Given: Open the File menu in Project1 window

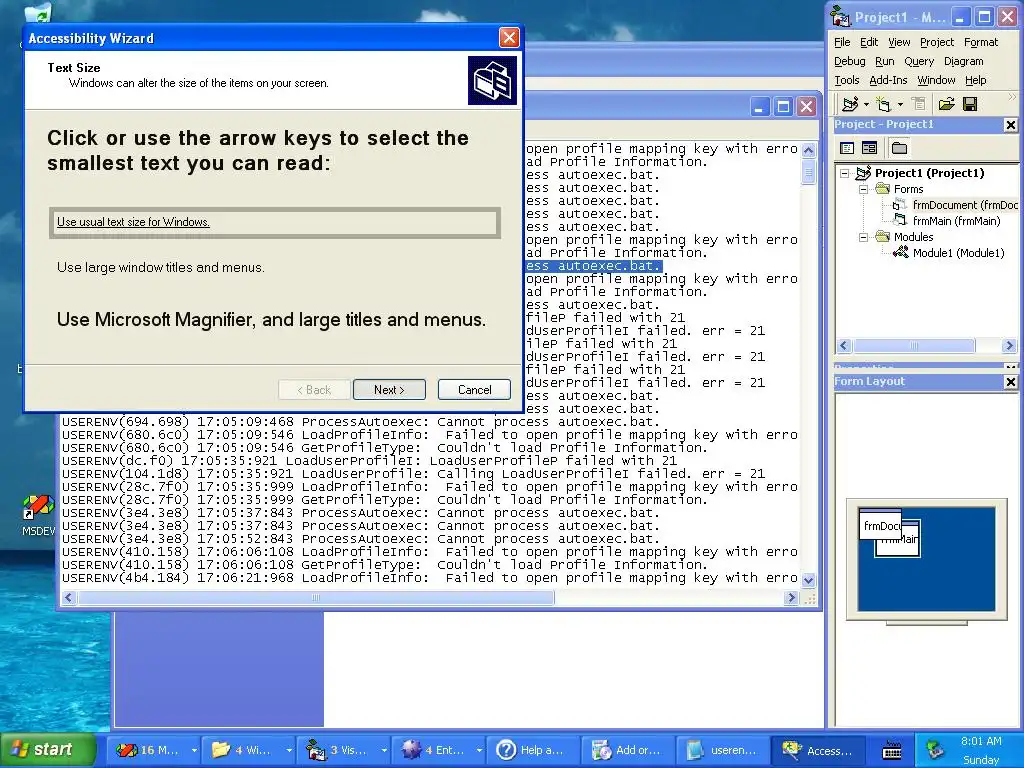Looking at the screenshot, I should click(x=842, y=42).
